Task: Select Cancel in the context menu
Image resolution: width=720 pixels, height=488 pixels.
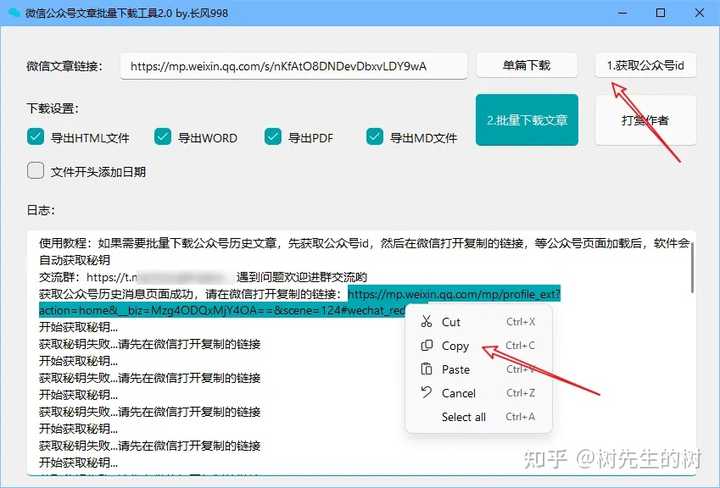Action: click(479, 393)
